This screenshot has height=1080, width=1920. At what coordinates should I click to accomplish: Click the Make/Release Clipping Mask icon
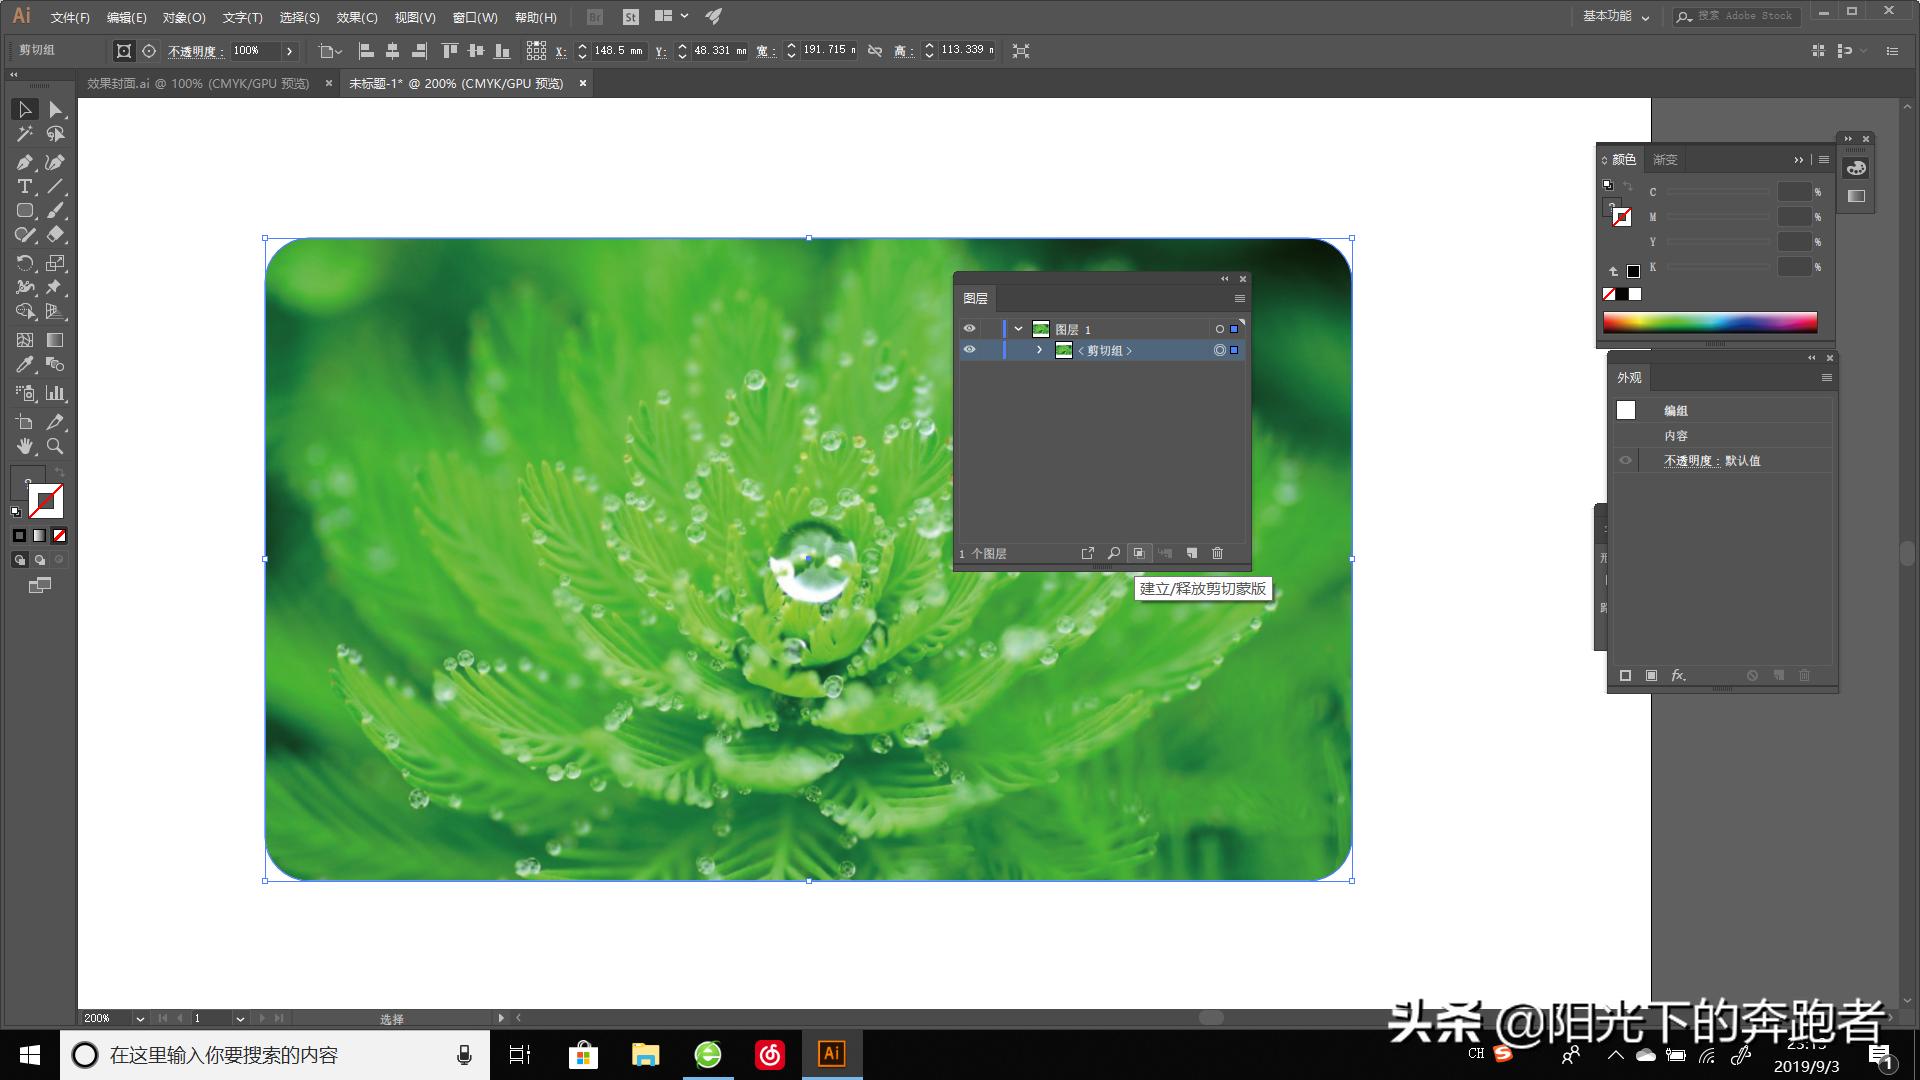pyautogui.click(x=1137, y=553)
